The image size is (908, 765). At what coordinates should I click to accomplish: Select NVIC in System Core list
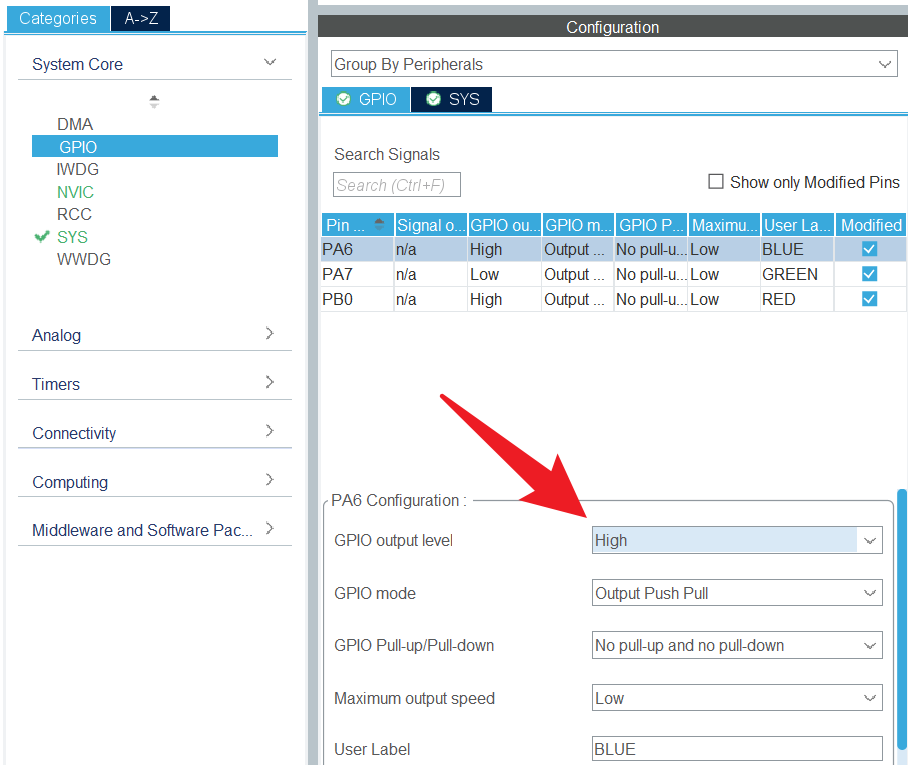pos(75,192)
